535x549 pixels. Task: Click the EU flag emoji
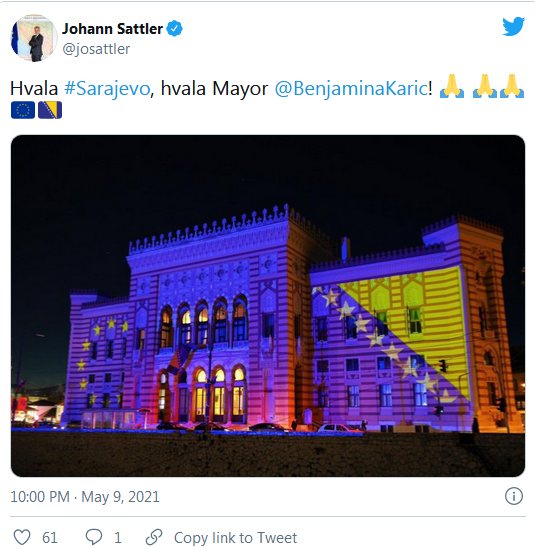tap(23, 110)
